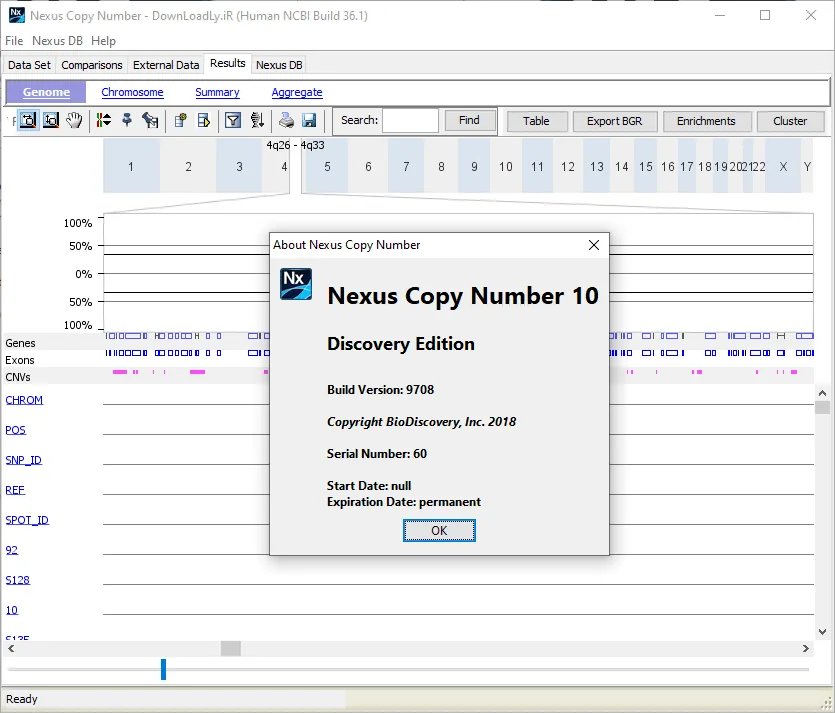Select chromosome 1 in genome bar
835x713 pixels.
tap(131, 167)
